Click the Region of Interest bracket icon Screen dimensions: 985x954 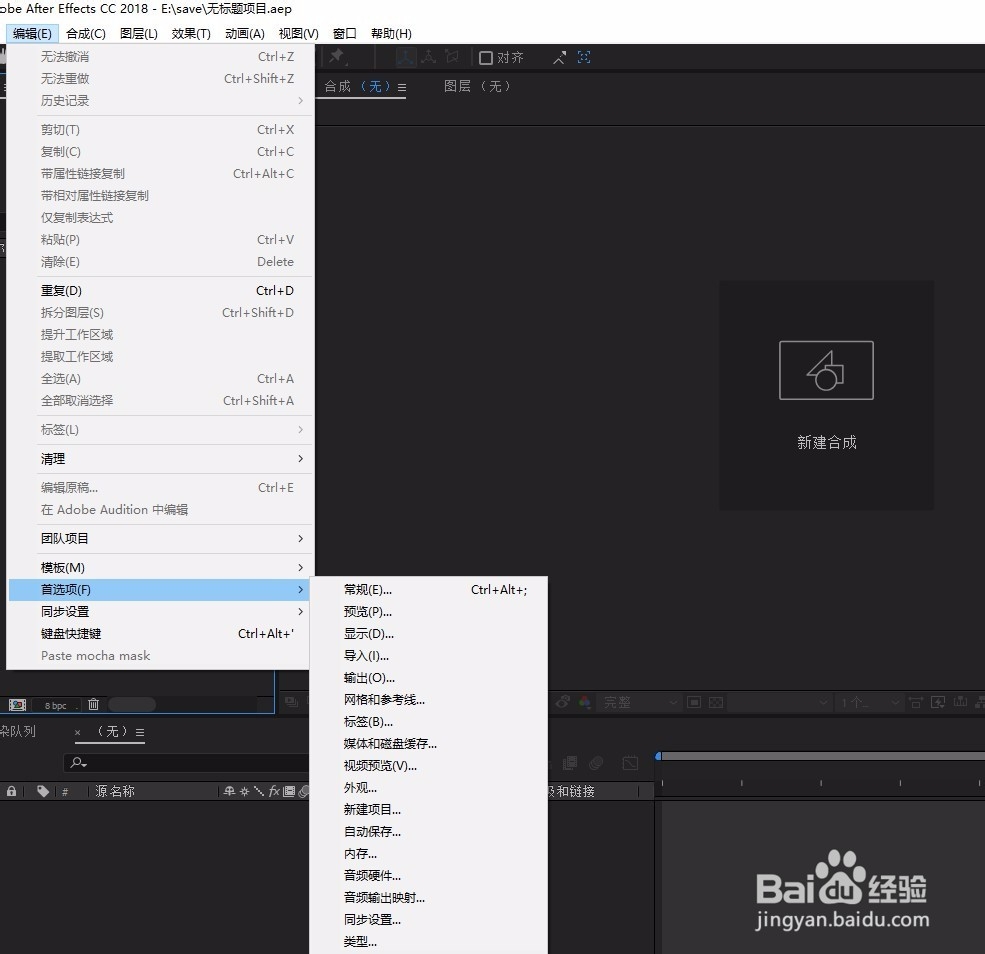click(x=693, y=703)
